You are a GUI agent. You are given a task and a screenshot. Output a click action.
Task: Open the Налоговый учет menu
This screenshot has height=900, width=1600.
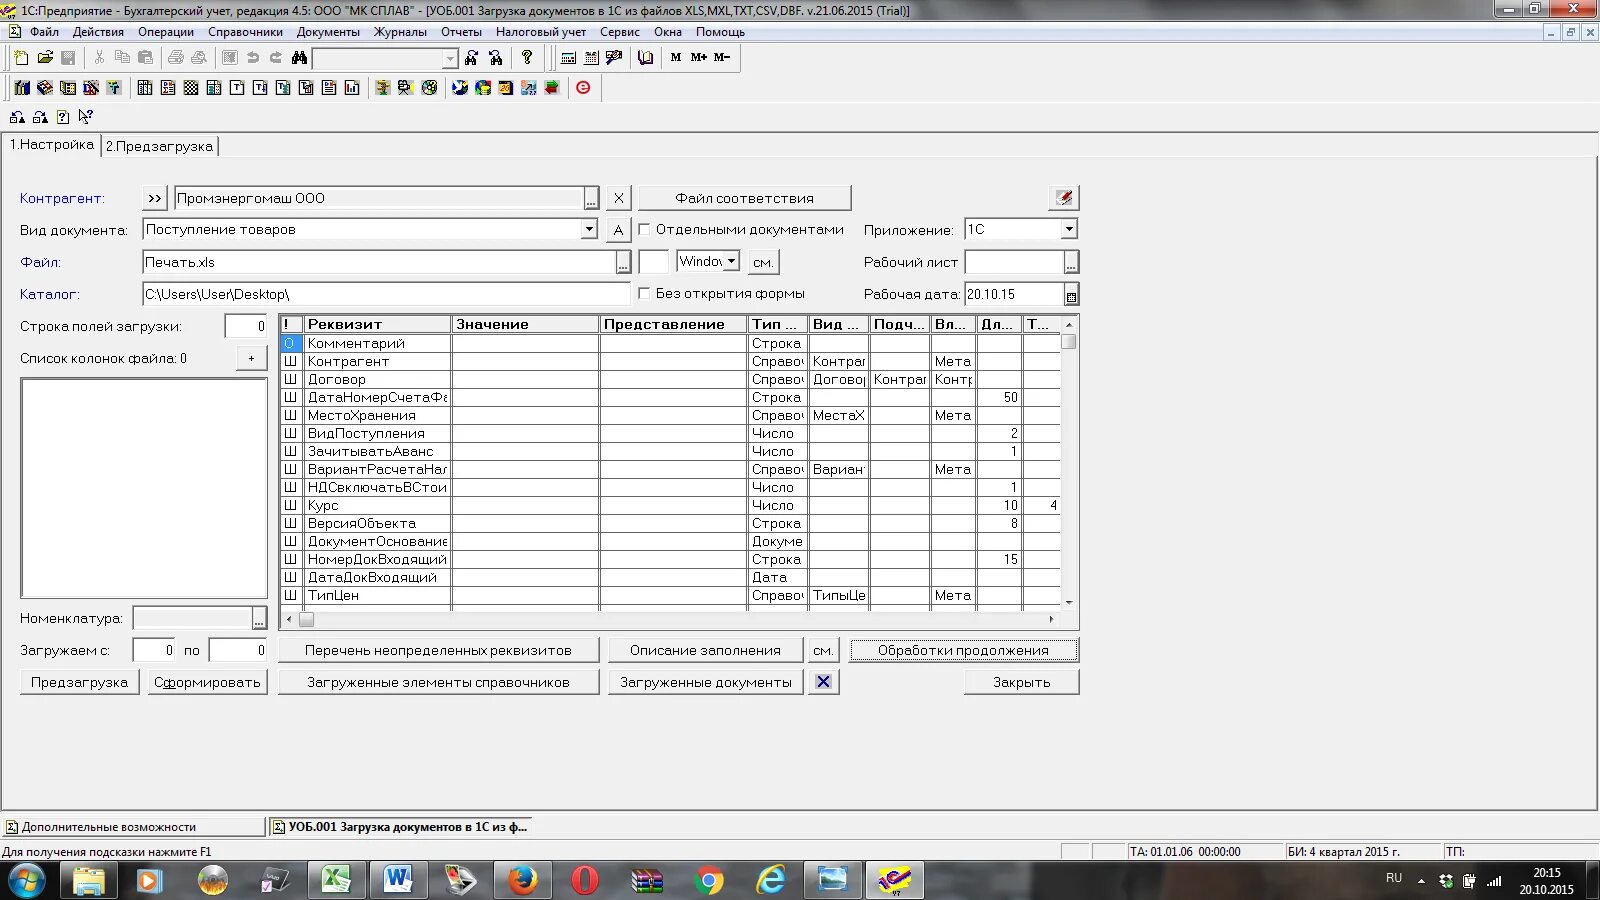click(541, 32)
